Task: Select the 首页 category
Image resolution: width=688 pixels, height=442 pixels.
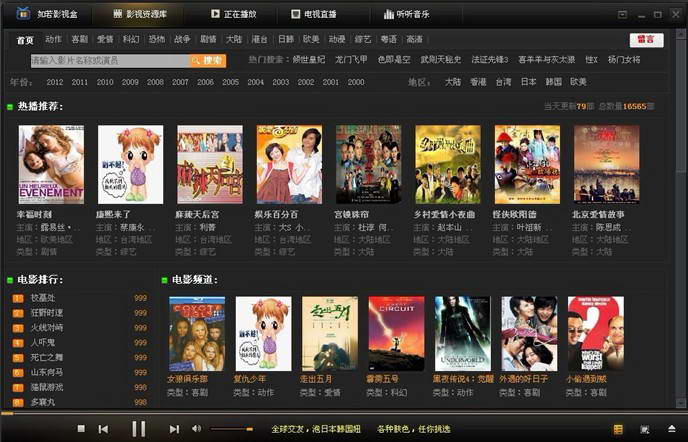Action: (x=25, y=40)
